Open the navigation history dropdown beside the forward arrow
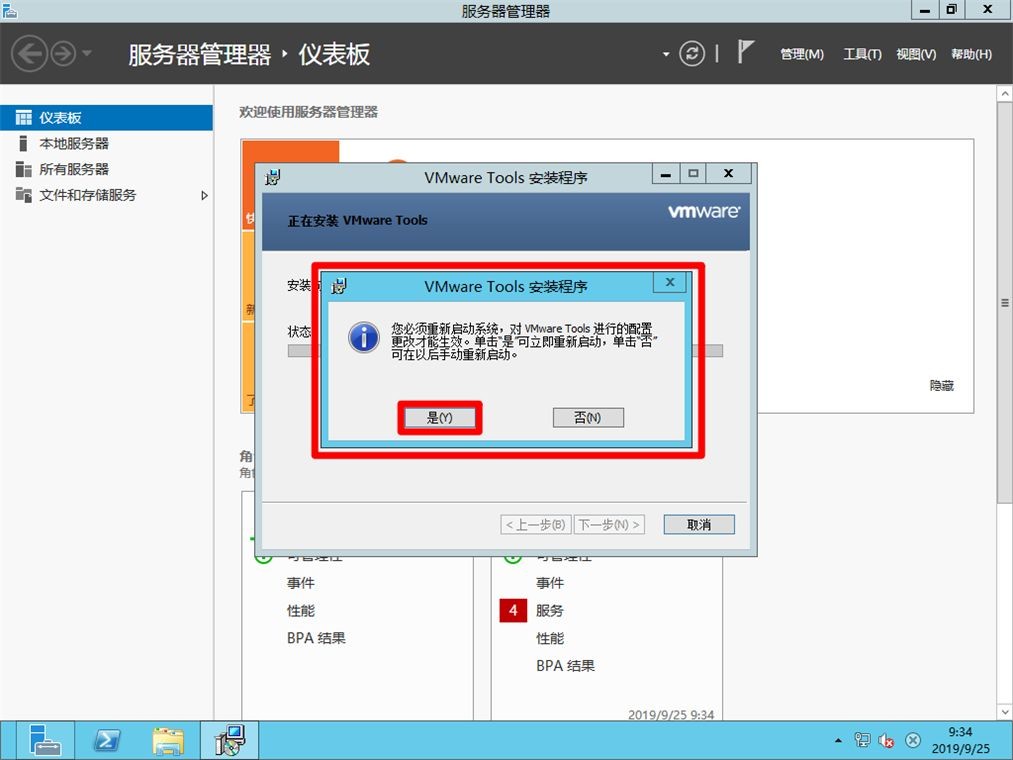Viewport: 1013px width, 760px height. [87, 54]
